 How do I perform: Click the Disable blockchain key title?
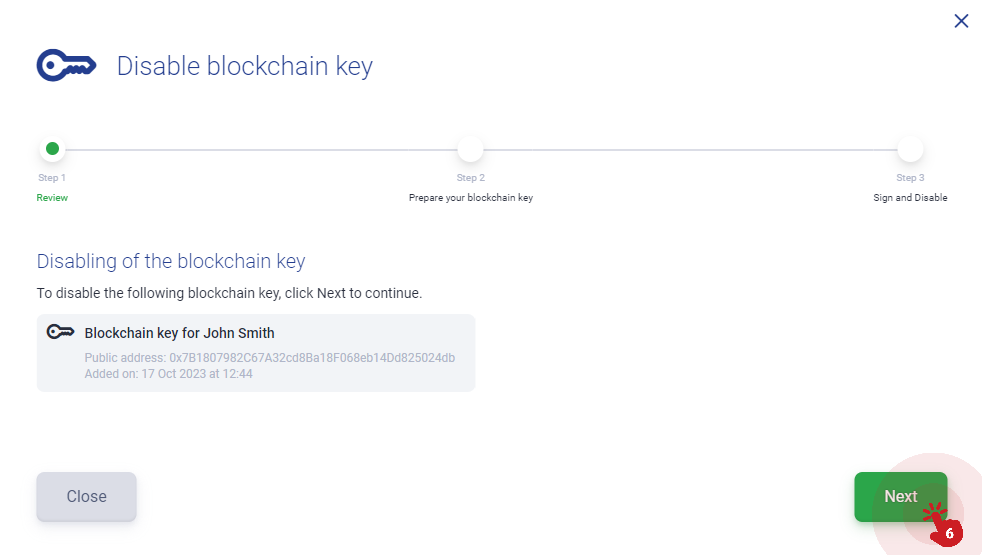[245, 66]
